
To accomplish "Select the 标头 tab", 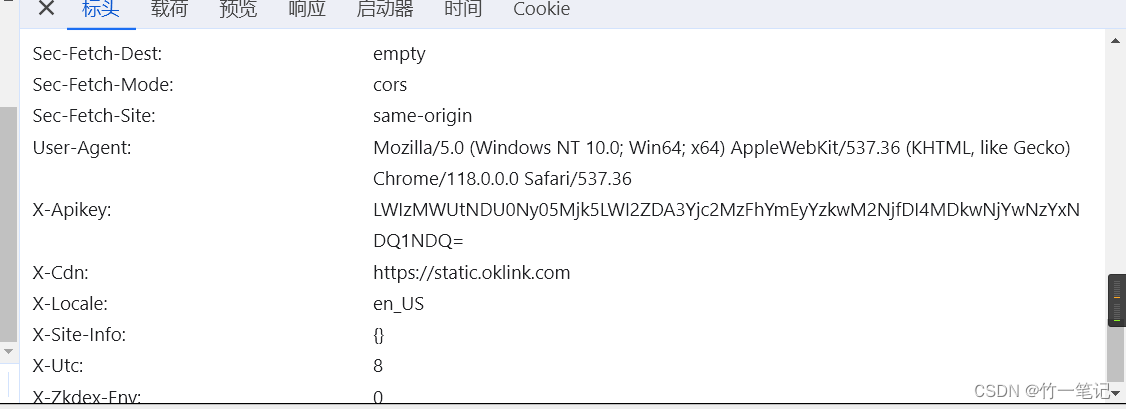I will click(x=101, y=9).
